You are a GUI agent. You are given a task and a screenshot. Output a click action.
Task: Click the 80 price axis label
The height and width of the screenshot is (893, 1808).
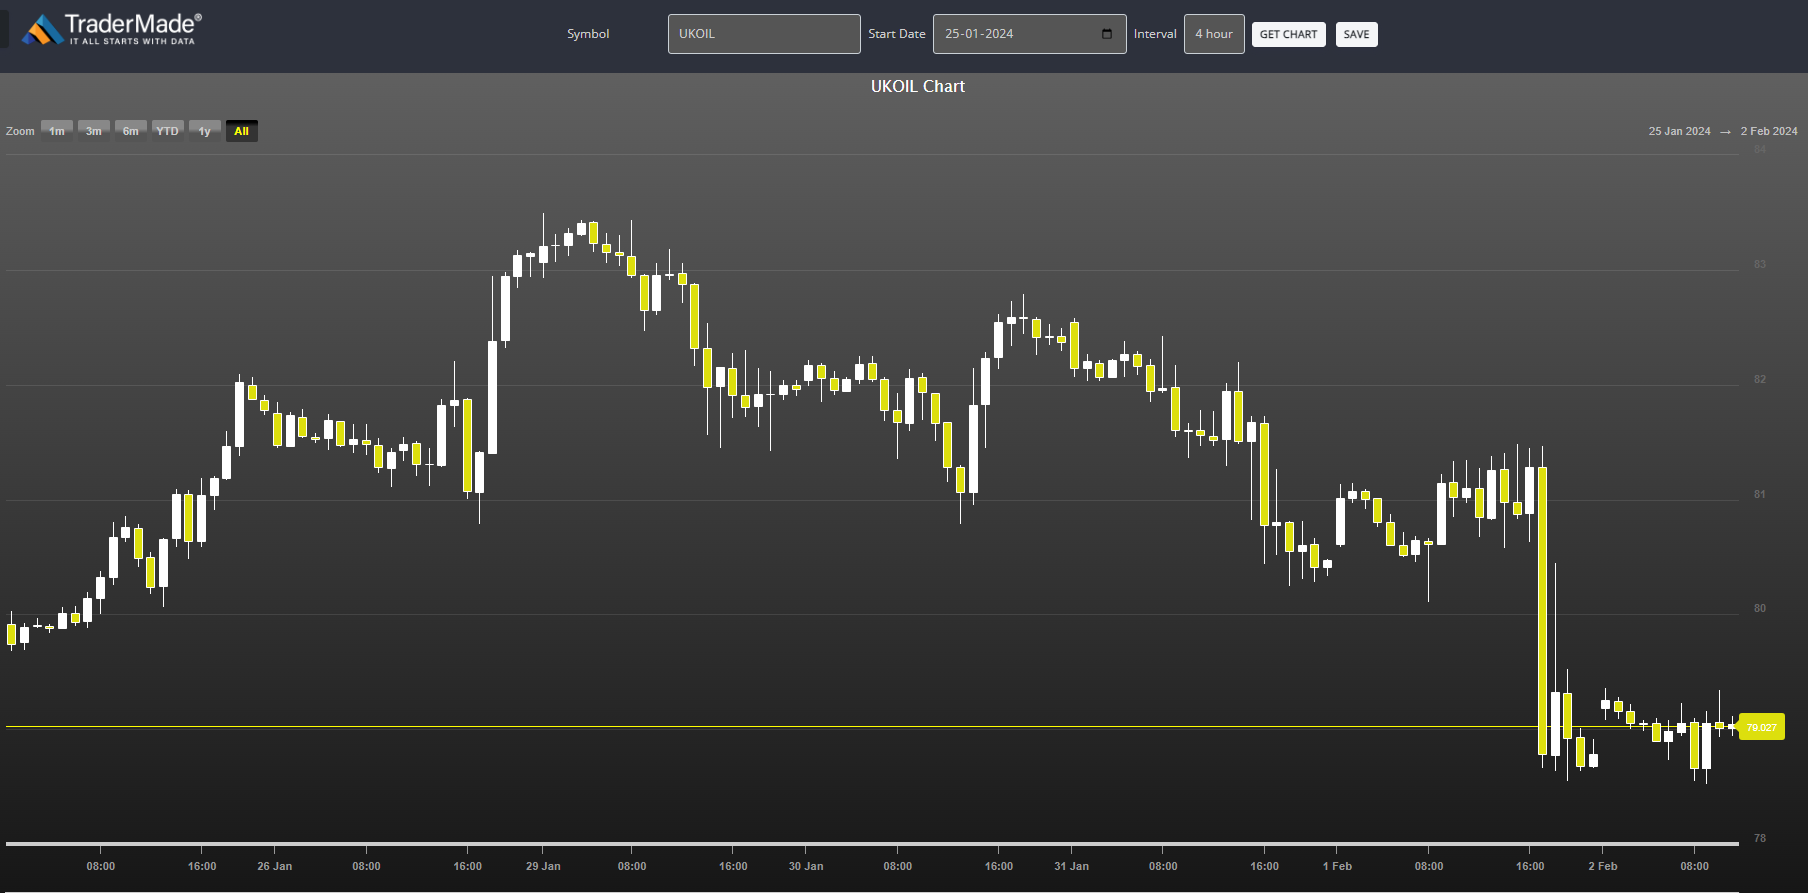click(1760, 608)
